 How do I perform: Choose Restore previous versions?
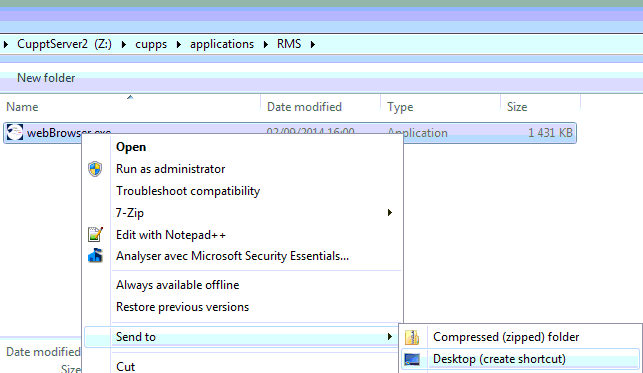click(x=182, y=307)
